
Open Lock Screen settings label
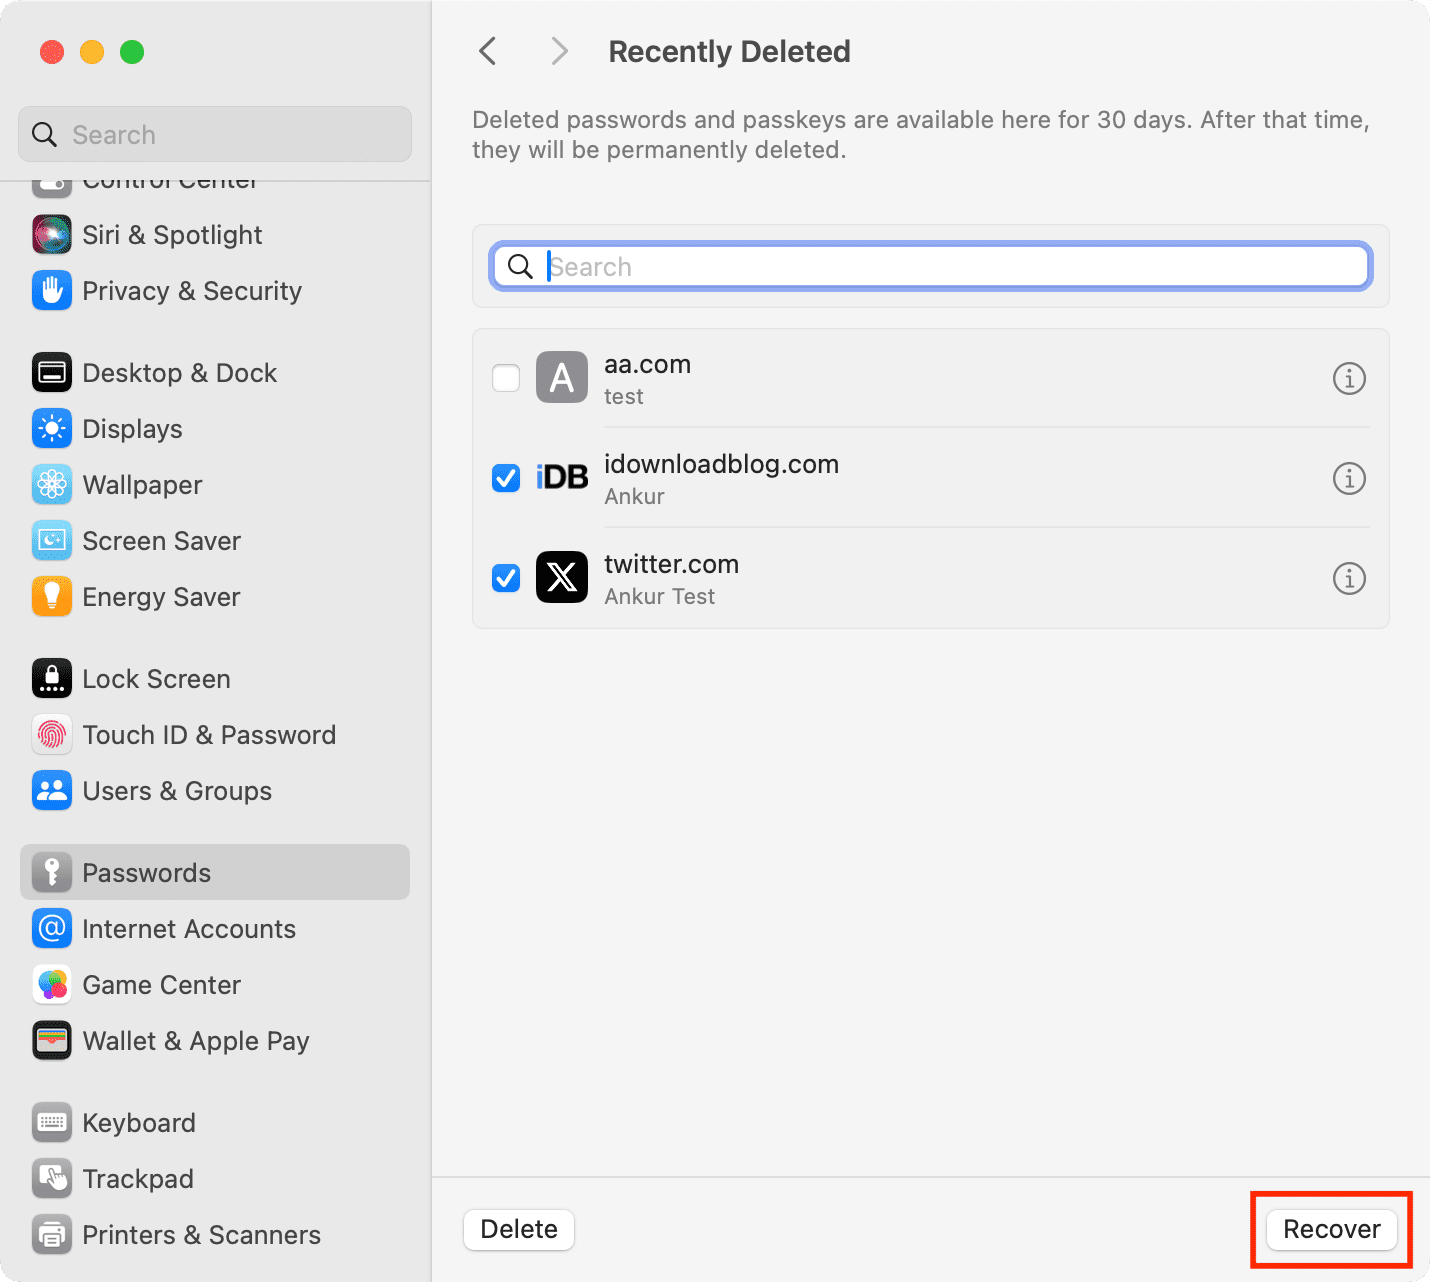click(x=157, y=679)
